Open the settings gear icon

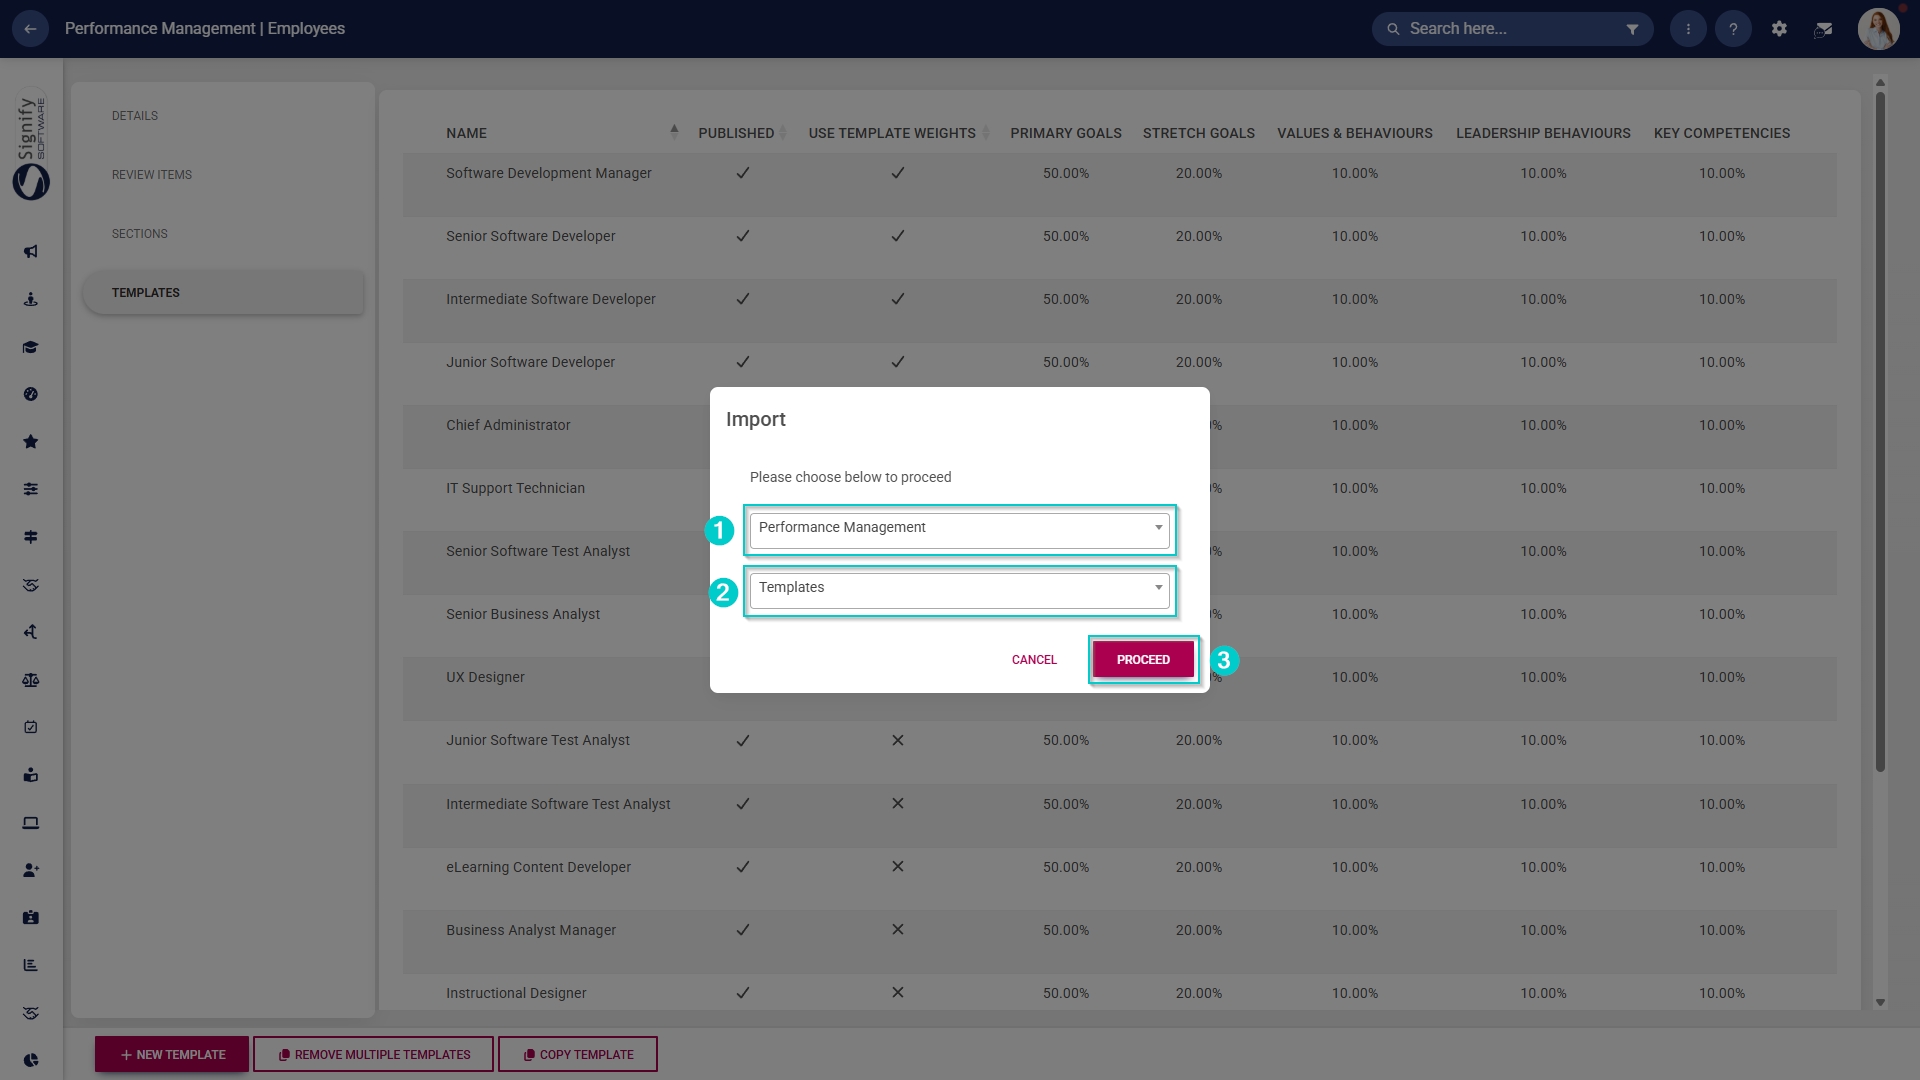pyautogui.click(x=1779, y=29)
